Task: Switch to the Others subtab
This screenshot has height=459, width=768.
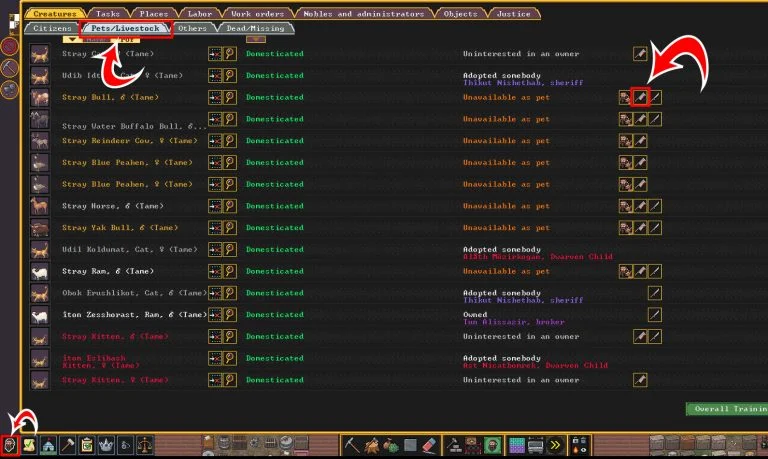Action: tap(192, 28)
